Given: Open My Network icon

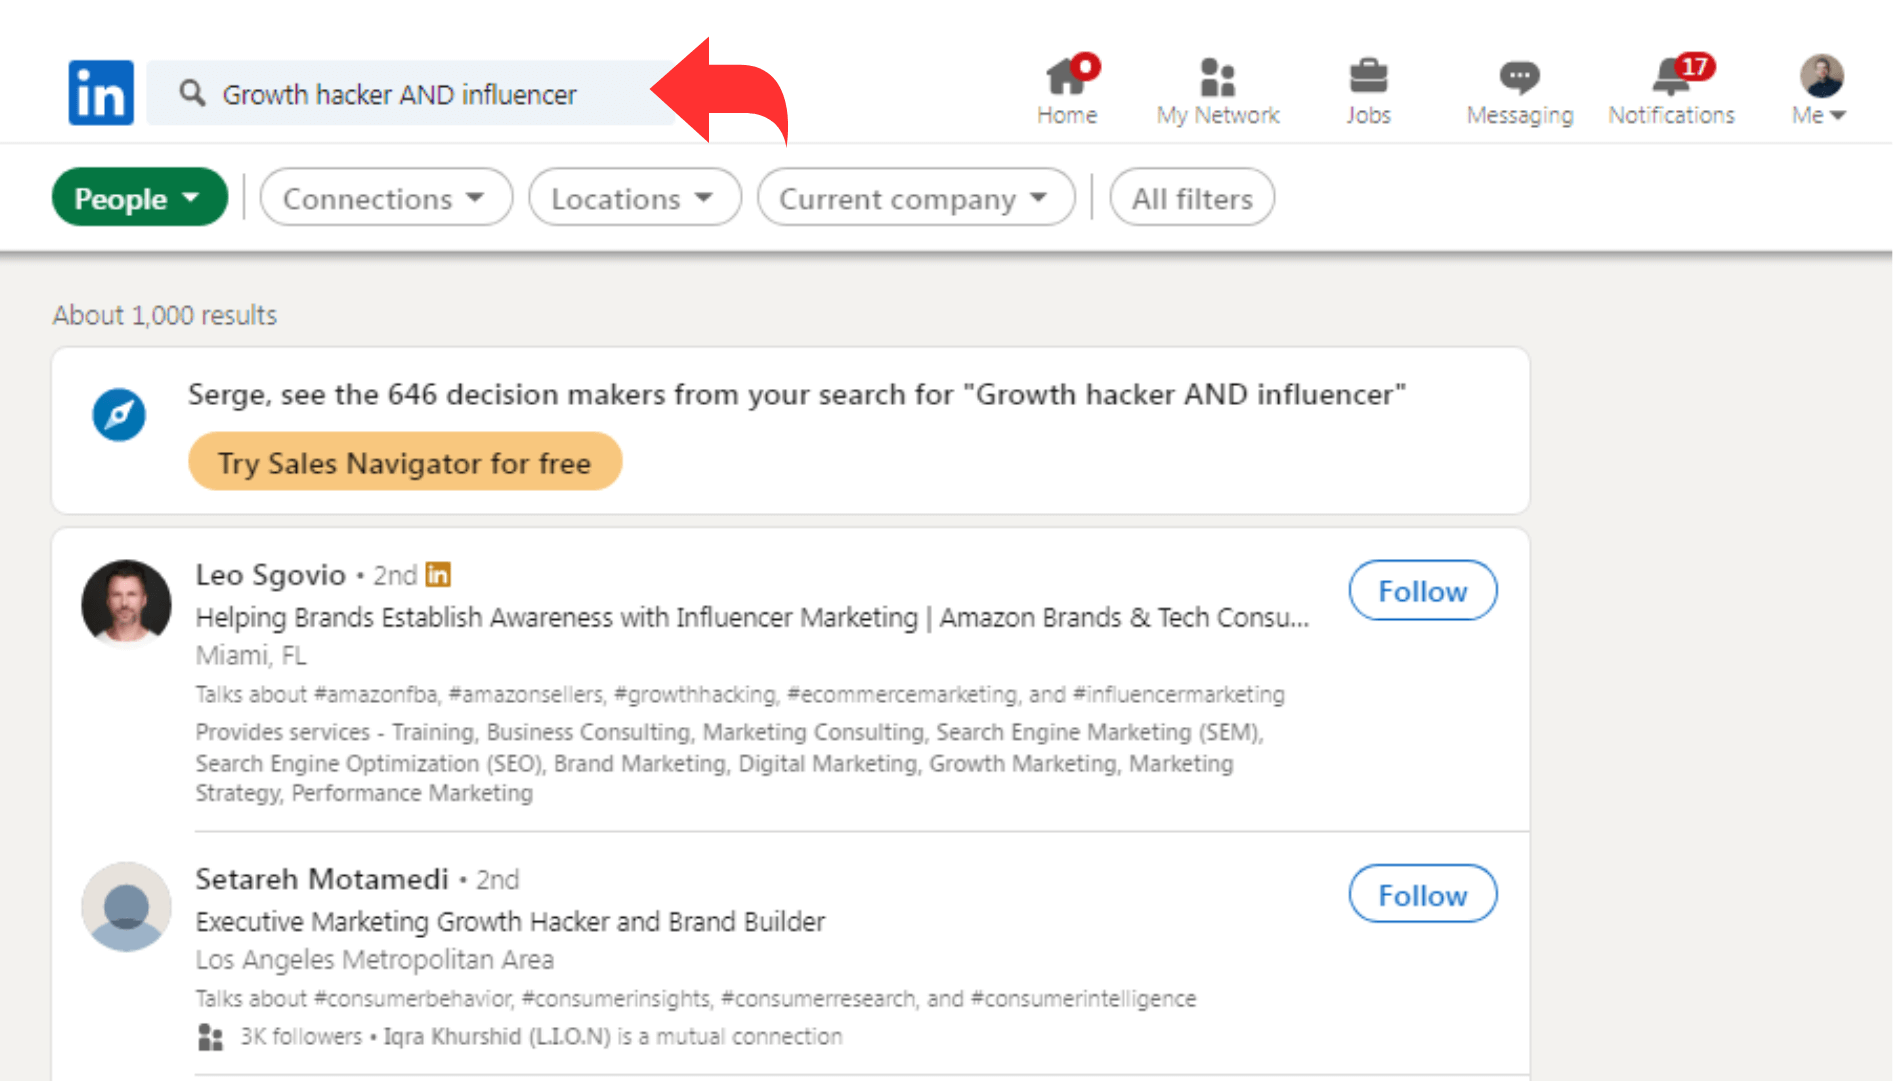Looking at the screenshot, I should [x=1217, y=88].
